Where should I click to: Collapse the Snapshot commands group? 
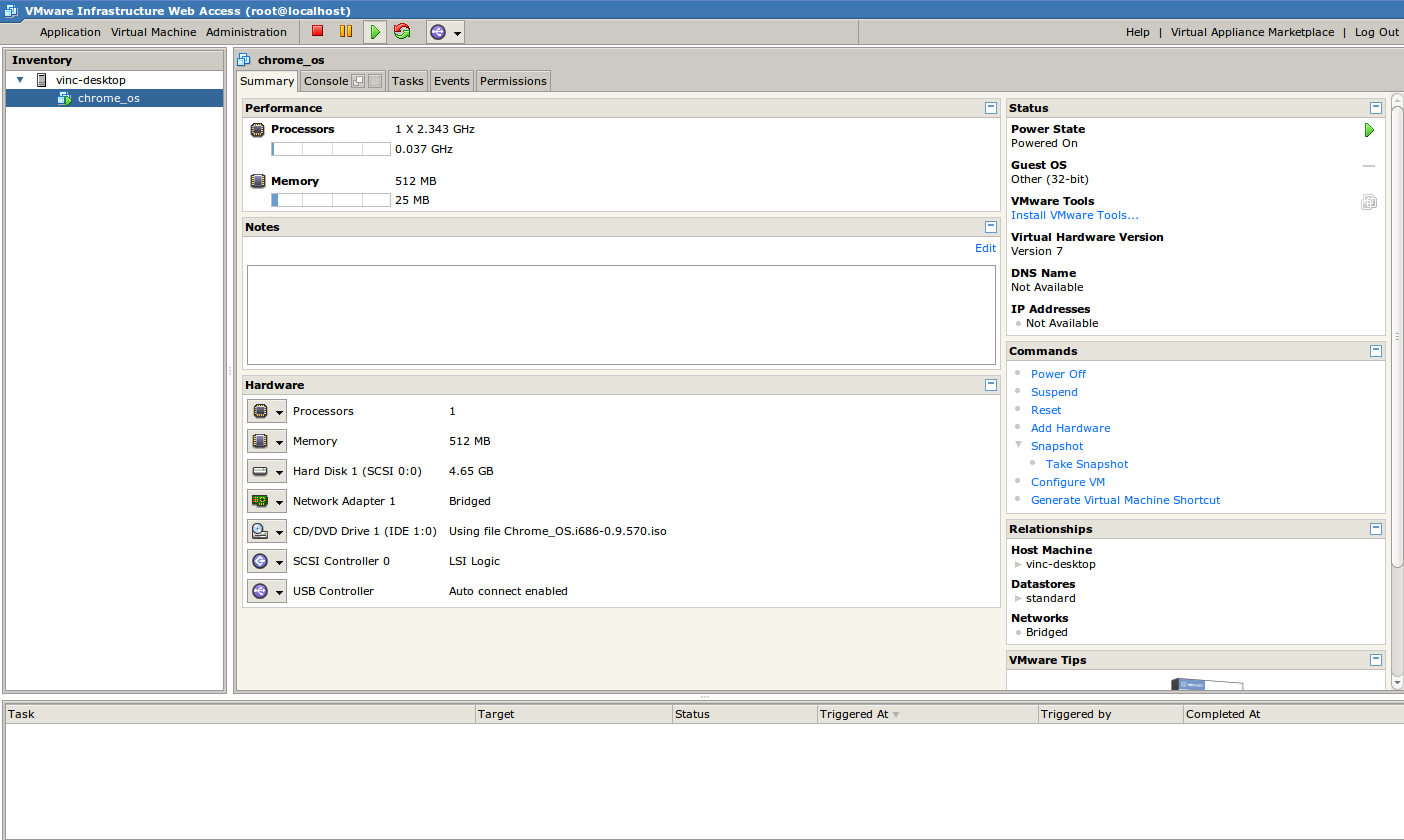click(x=1019, y=445)
